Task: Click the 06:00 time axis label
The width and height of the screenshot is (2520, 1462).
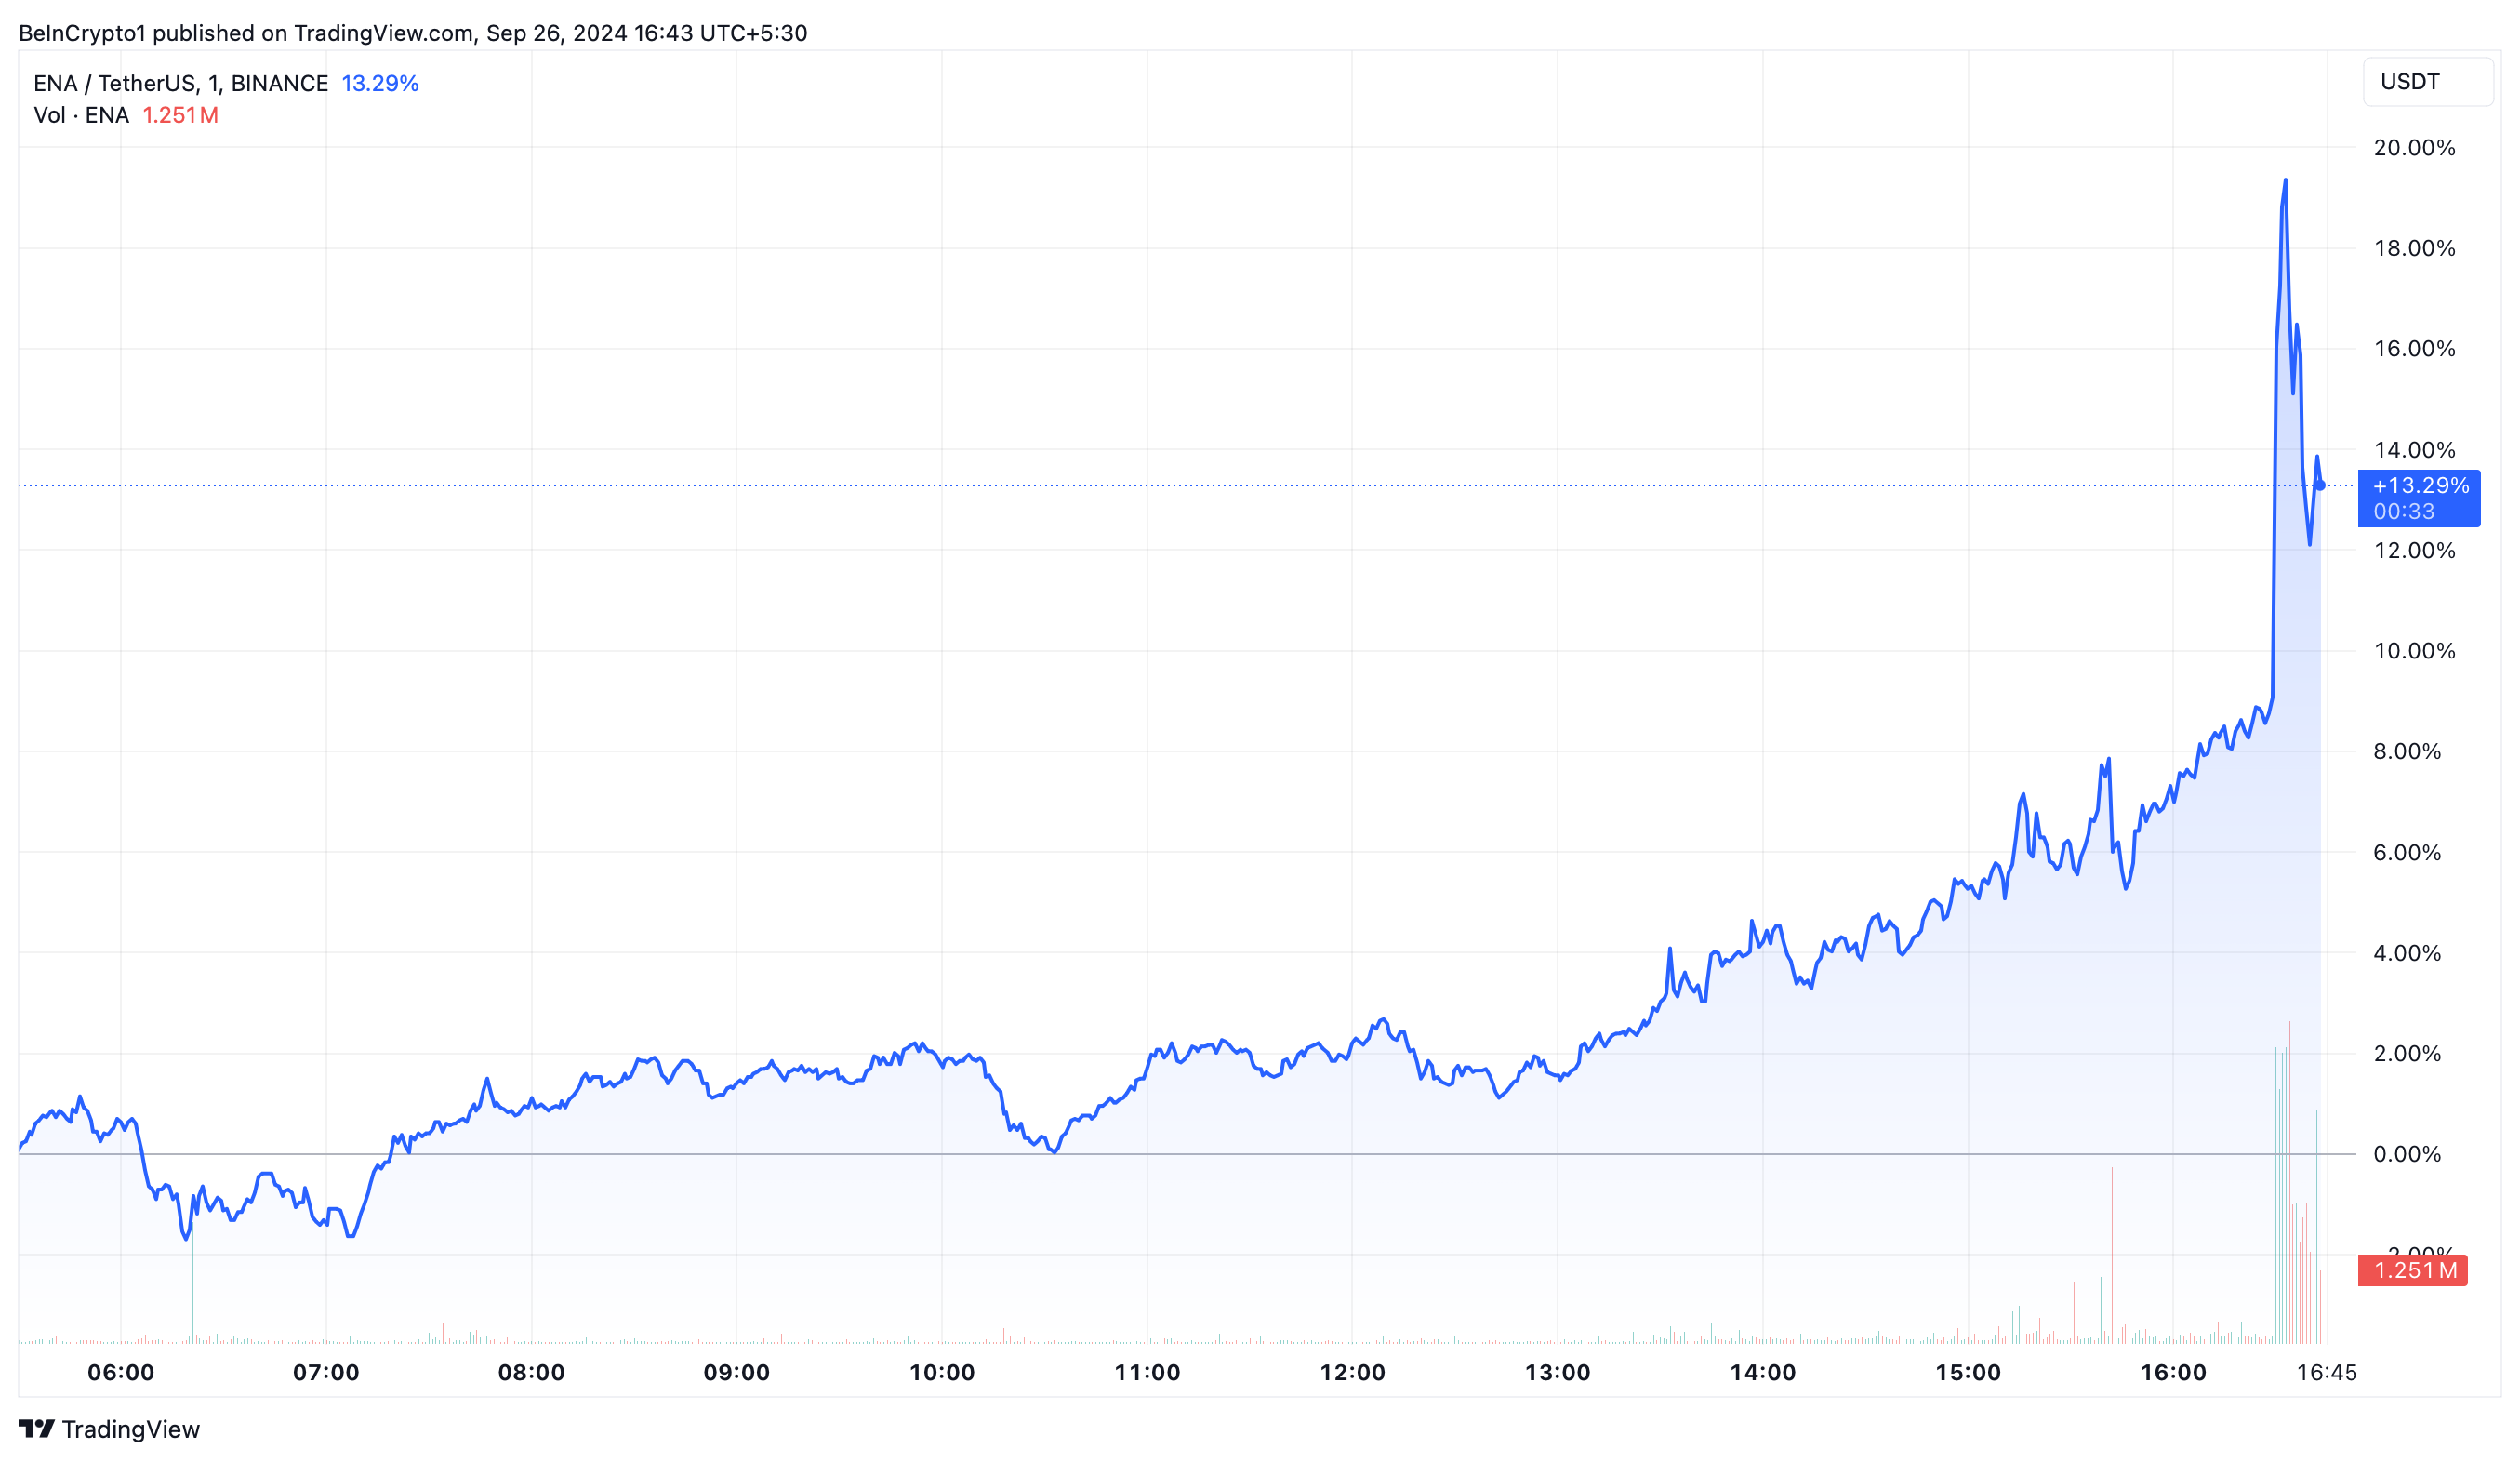Action: point(121,1373)
